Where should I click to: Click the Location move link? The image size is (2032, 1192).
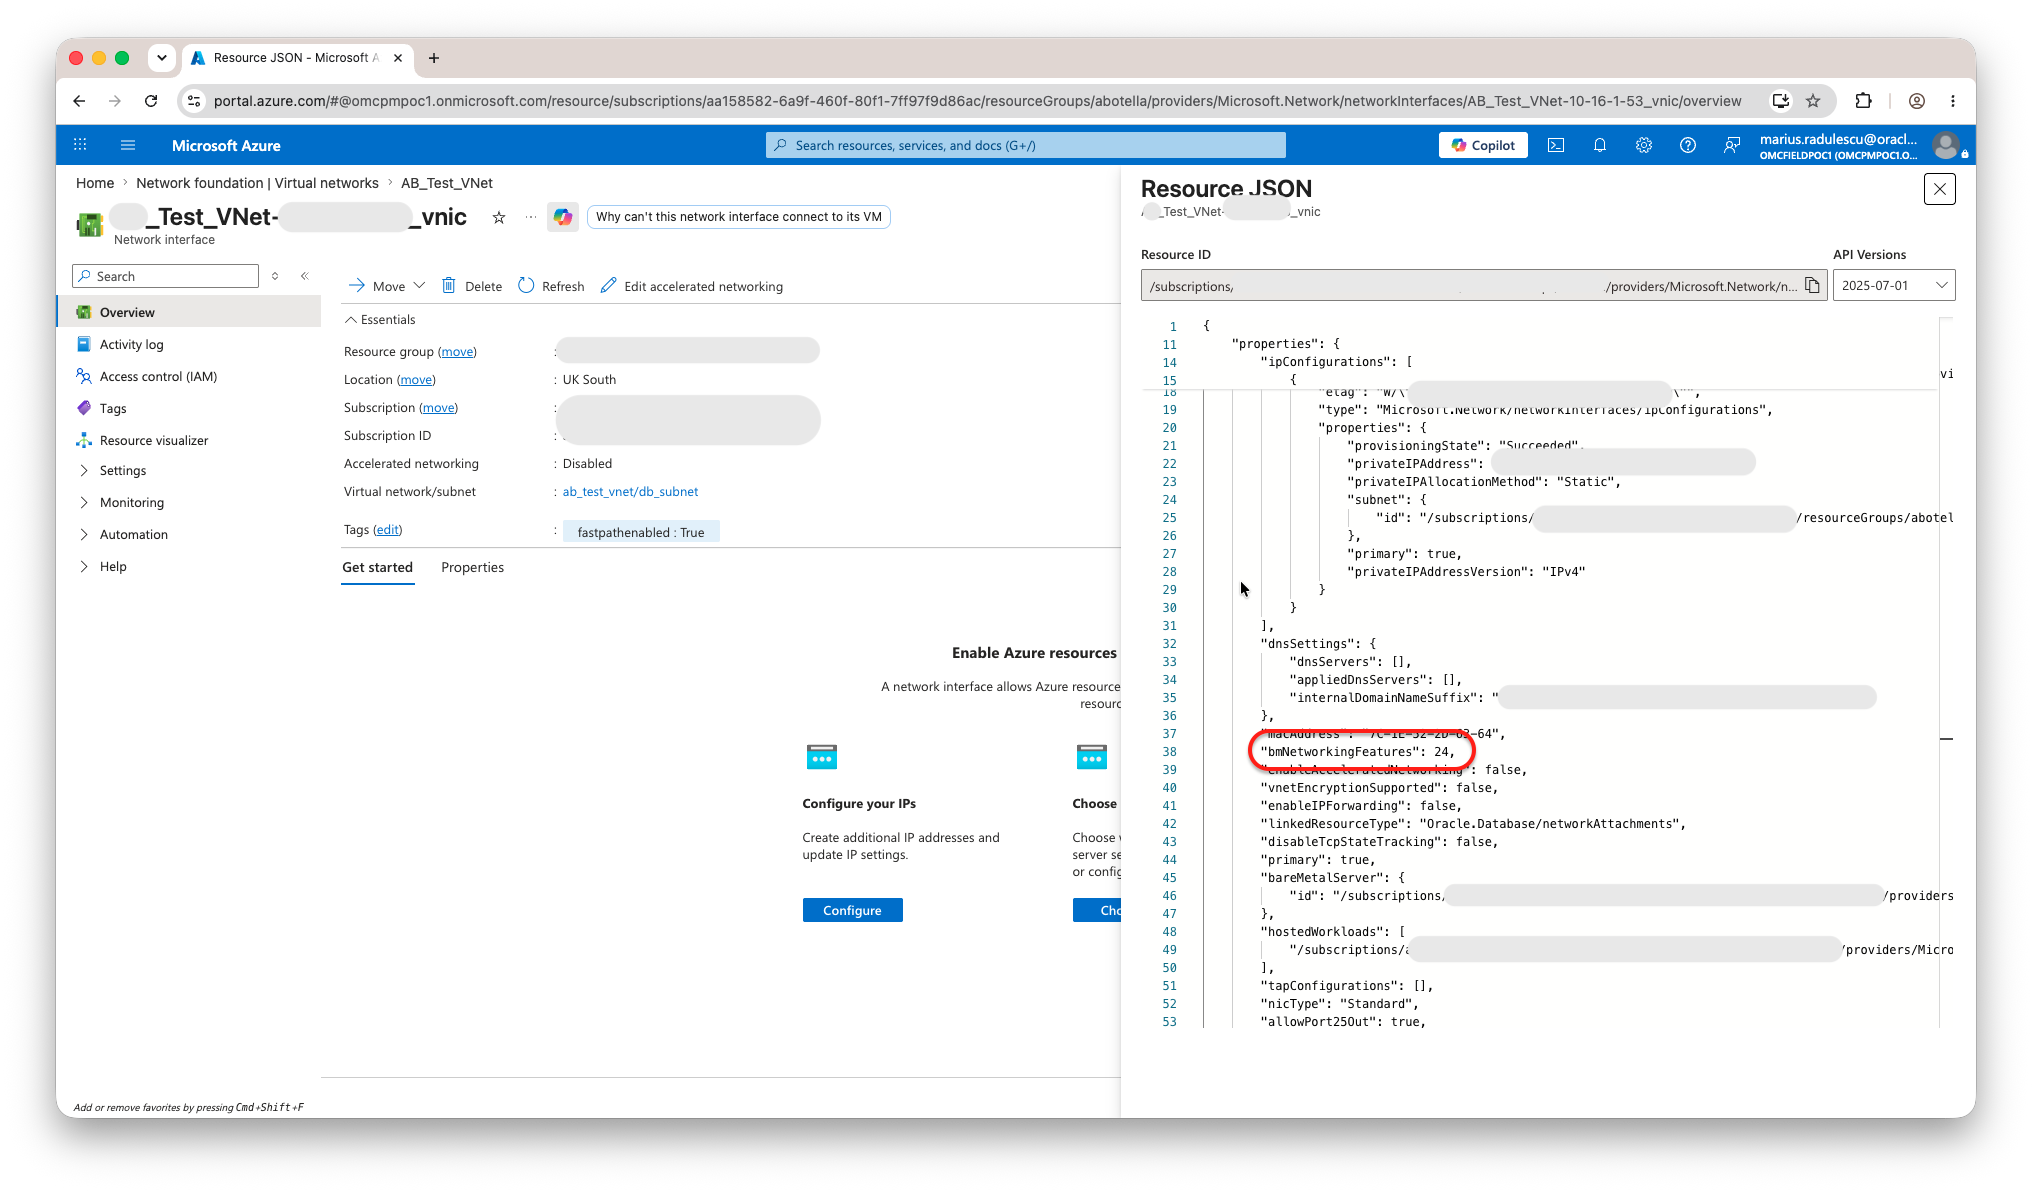pos(416,380)
